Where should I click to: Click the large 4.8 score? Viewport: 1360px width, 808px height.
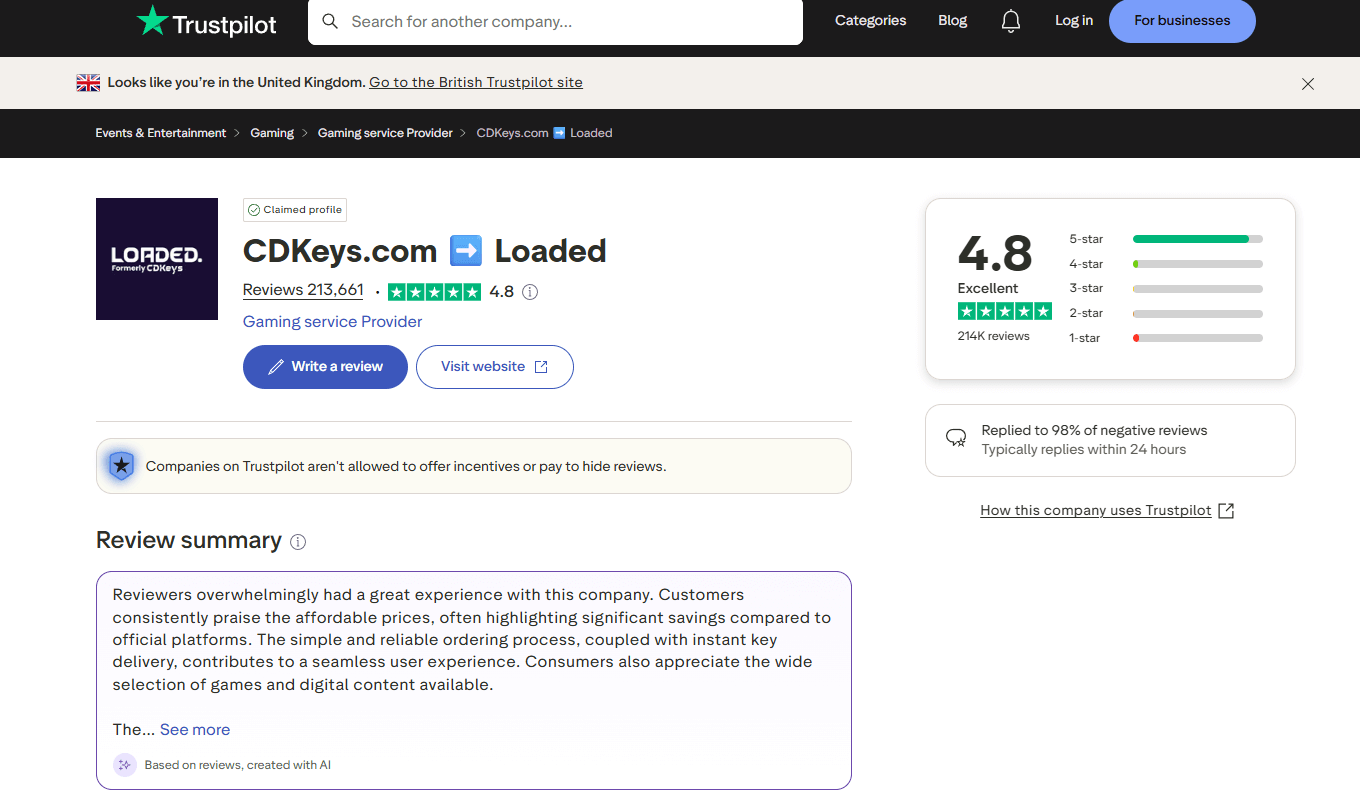[x=995, y=253]
